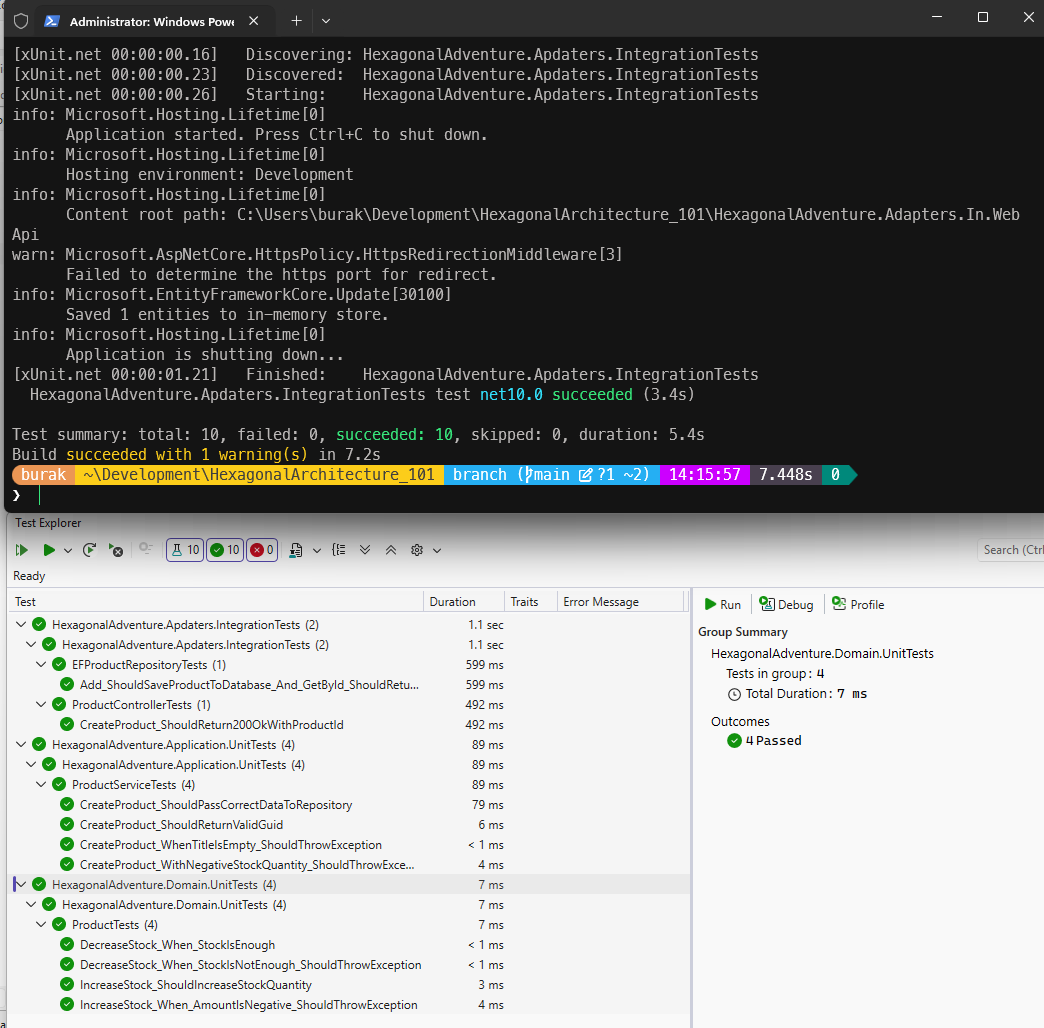Toggle the 0 failed tests filter

click(x=262, y=551)
